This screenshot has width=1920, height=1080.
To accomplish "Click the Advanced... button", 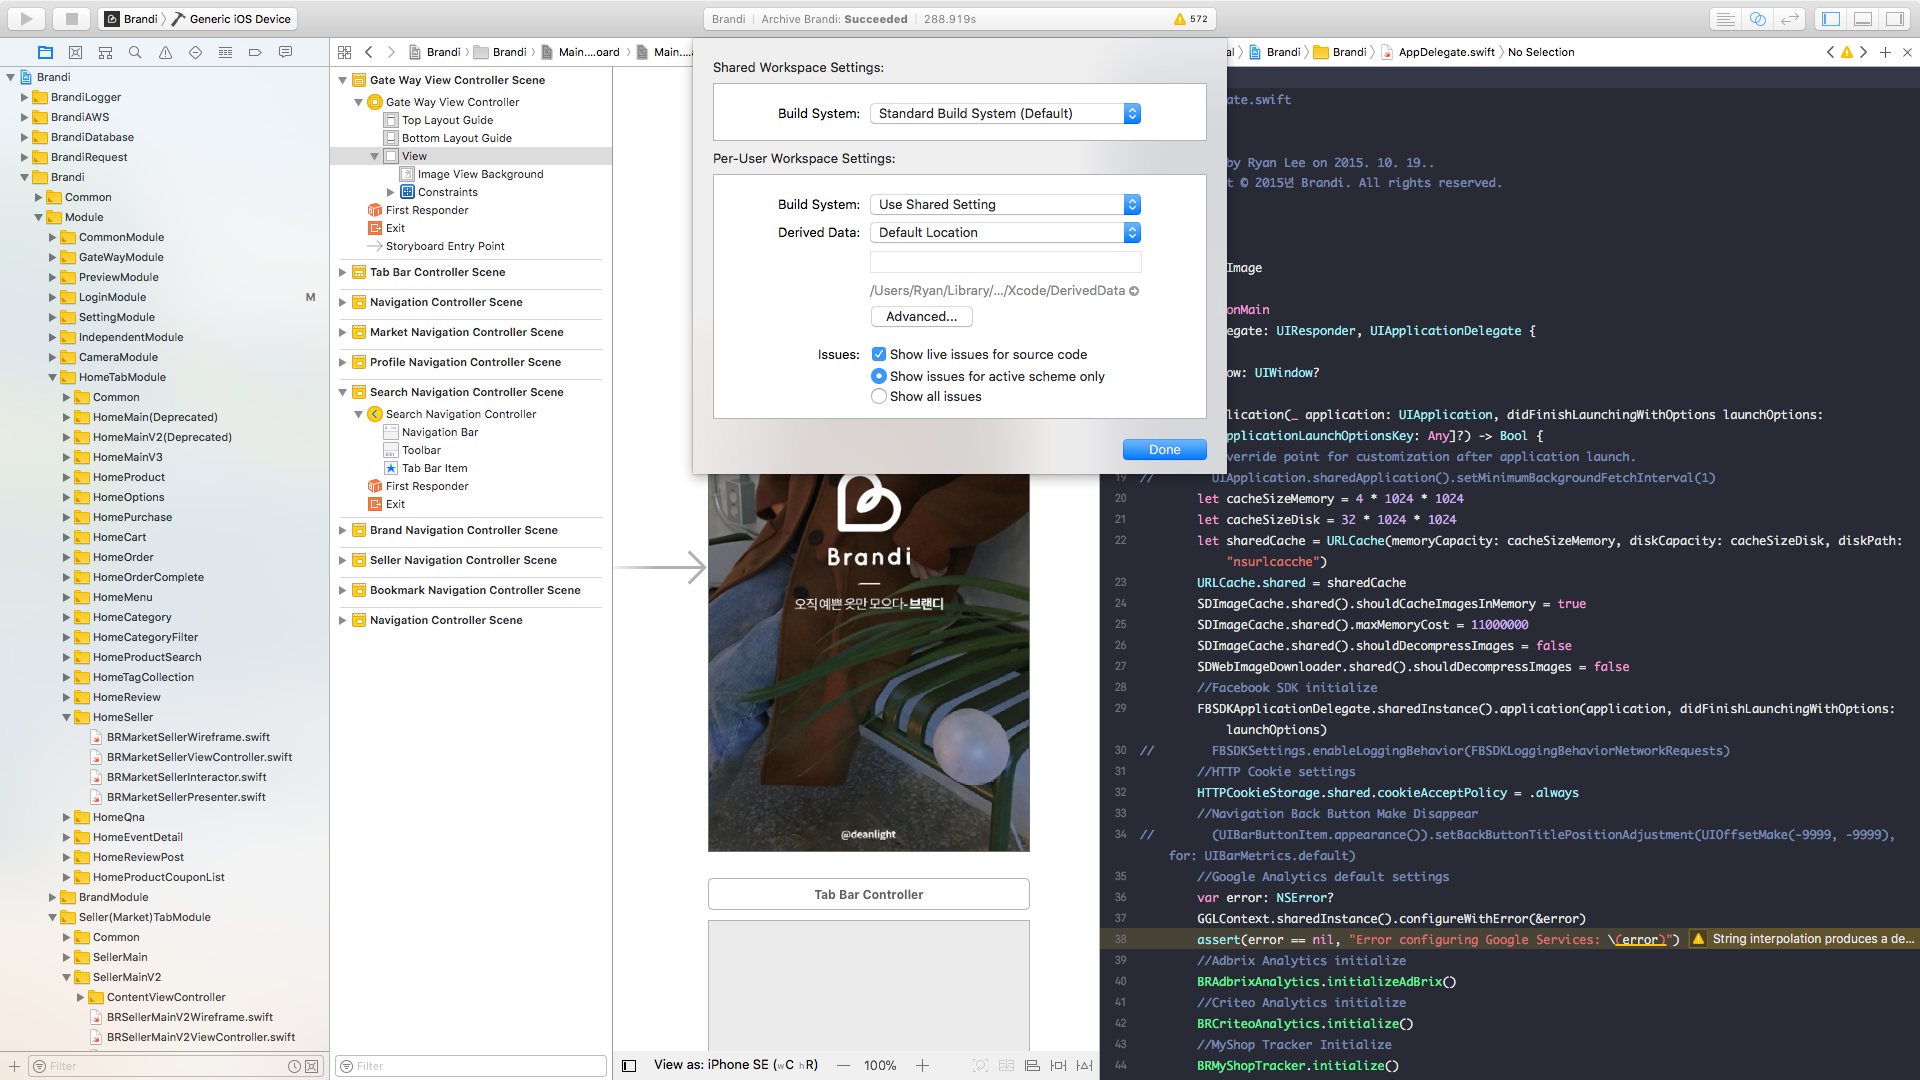I will coord(921,316).
